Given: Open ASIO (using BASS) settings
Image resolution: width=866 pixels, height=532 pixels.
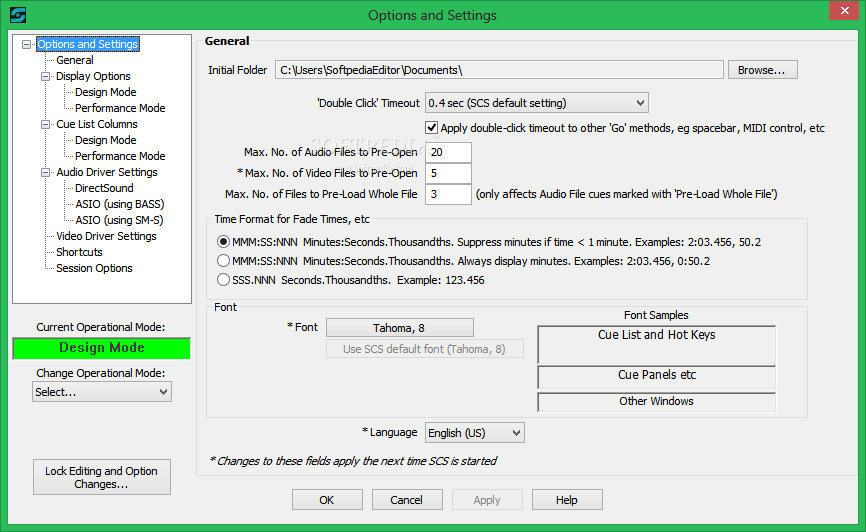Looking at the screenshot, I should (x=119, y=204).
